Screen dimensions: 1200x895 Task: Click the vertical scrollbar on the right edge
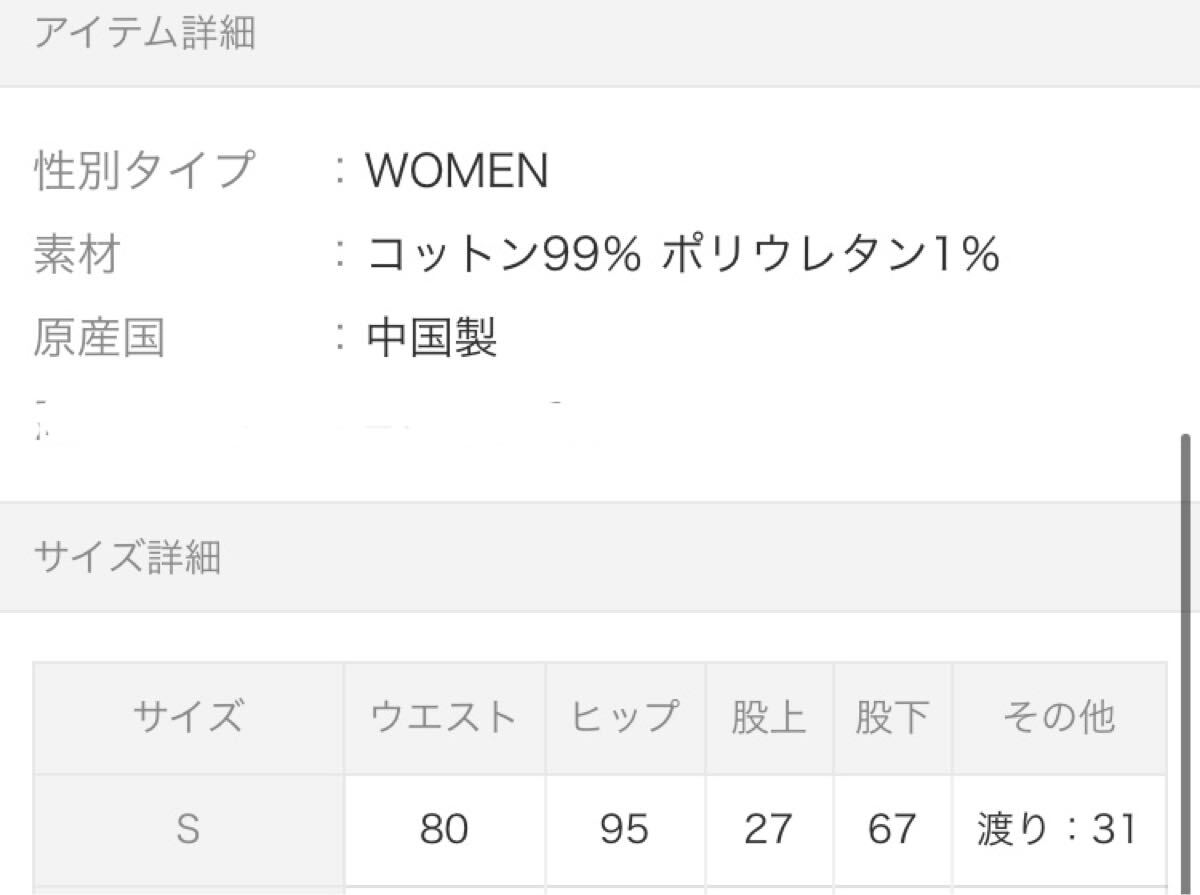point(1186,650)
